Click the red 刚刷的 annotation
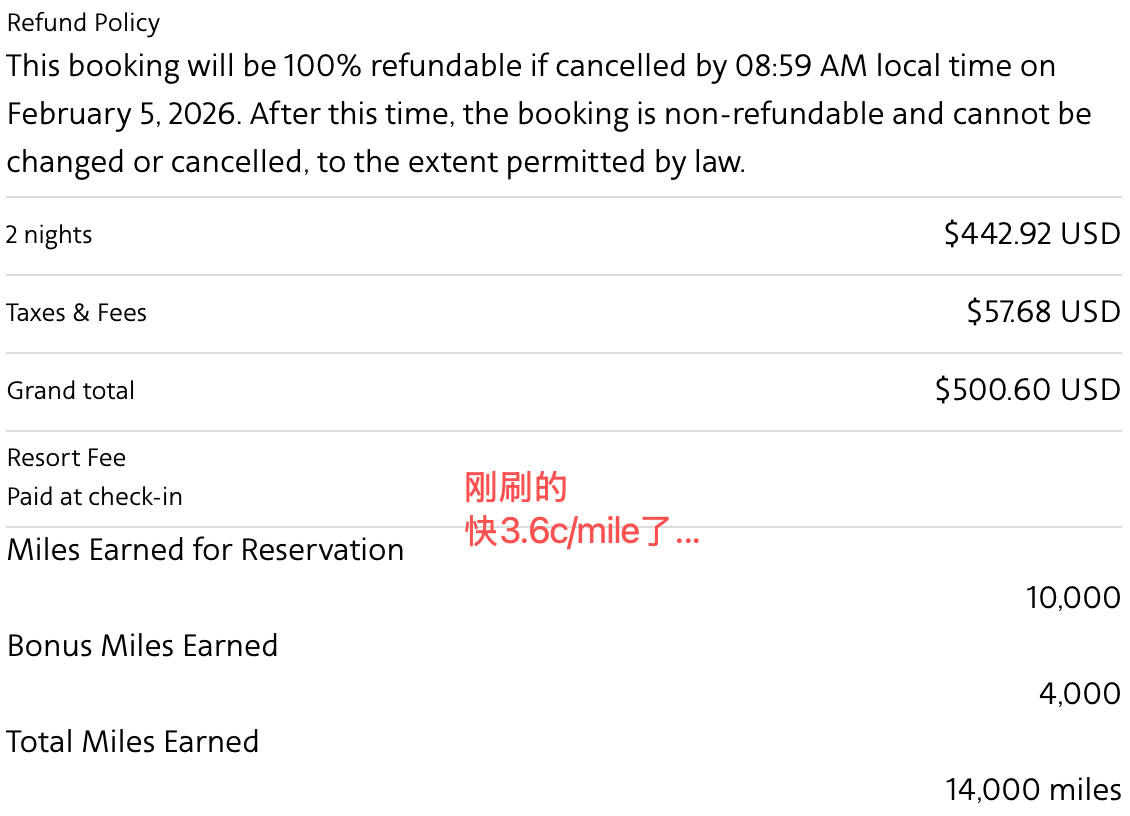Screen dimensions: 1130x816 pyautogui.click(x=516, y=489)
